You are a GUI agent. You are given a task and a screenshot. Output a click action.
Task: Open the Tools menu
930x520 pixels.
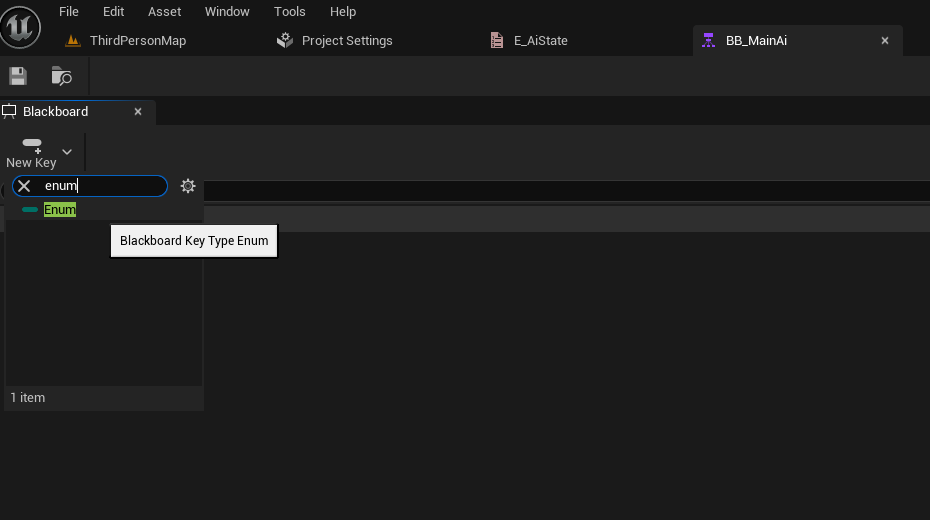(289, 12)
